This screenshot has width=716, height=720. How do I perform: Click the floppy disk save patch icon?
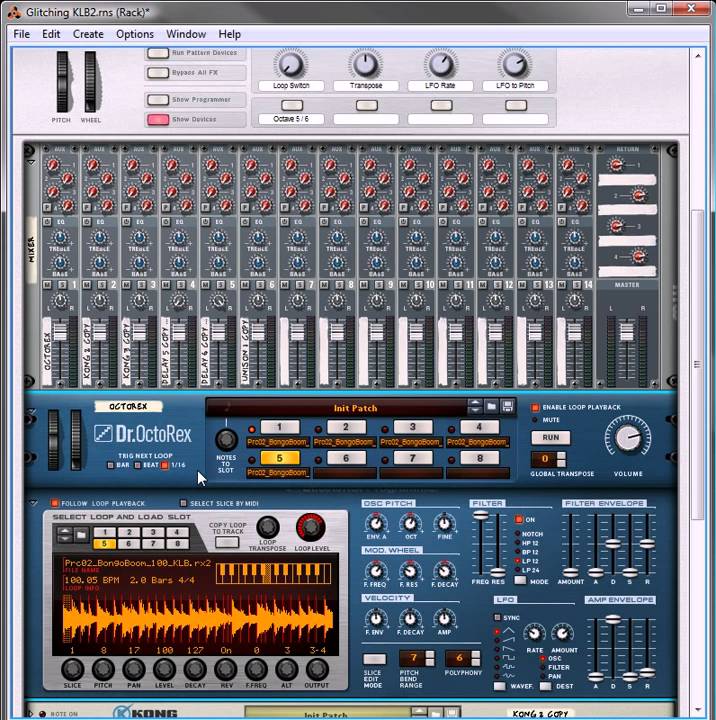click(507, 406)
